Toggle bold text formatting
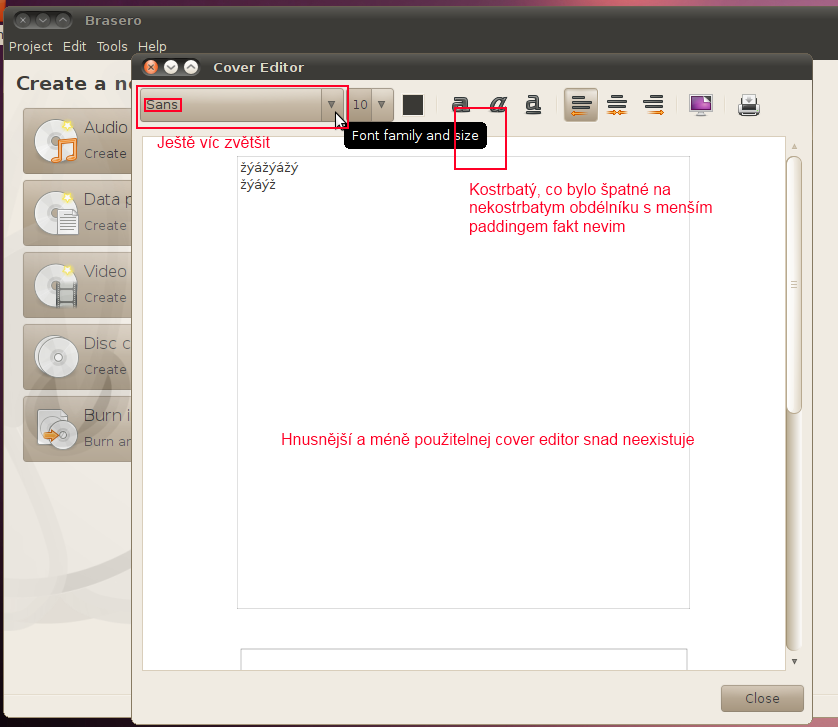838x727 pixels. tap(460, 104)
